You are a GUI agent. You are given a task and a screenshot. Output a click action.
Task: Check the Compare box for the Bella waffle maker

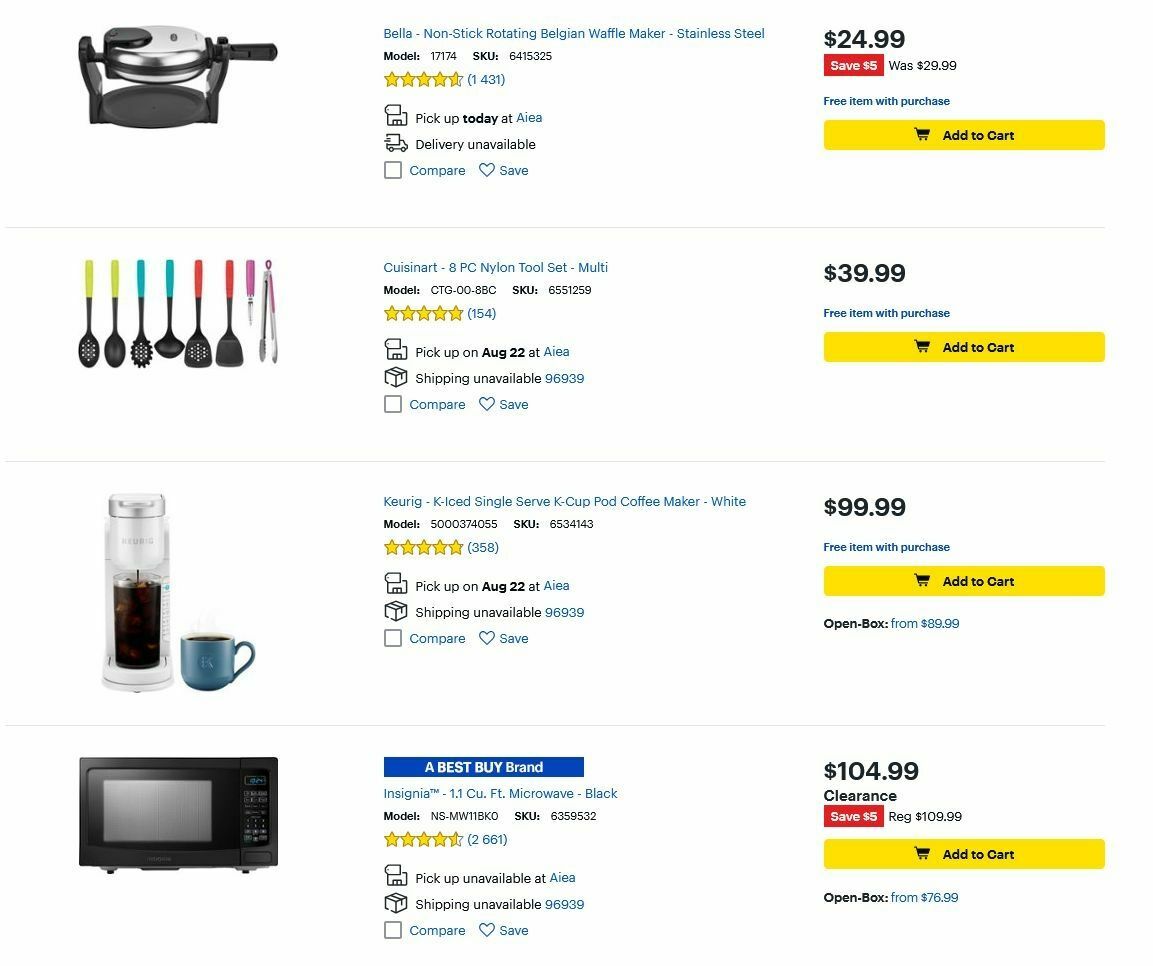393,170
